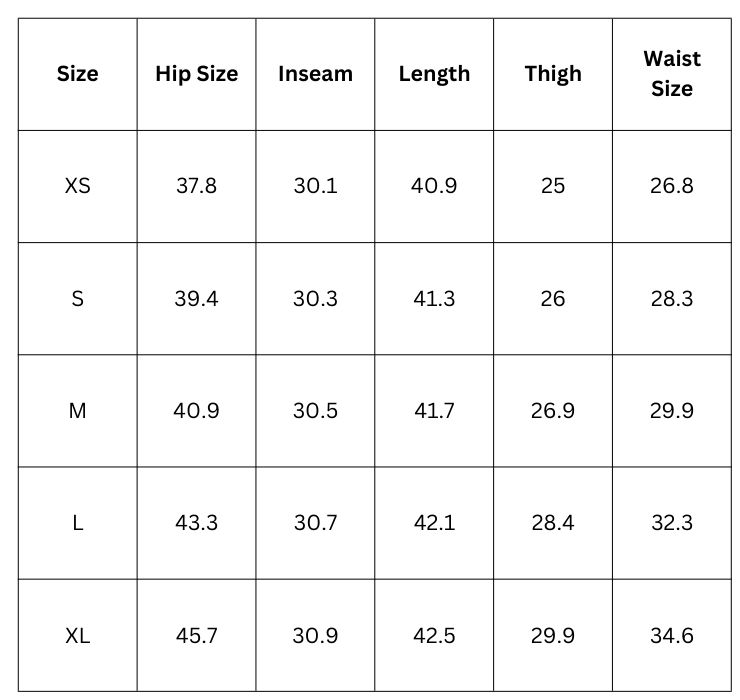Click the S inseam value 30.3
This screenshot has width=740, height=700.
click(315, 299)
